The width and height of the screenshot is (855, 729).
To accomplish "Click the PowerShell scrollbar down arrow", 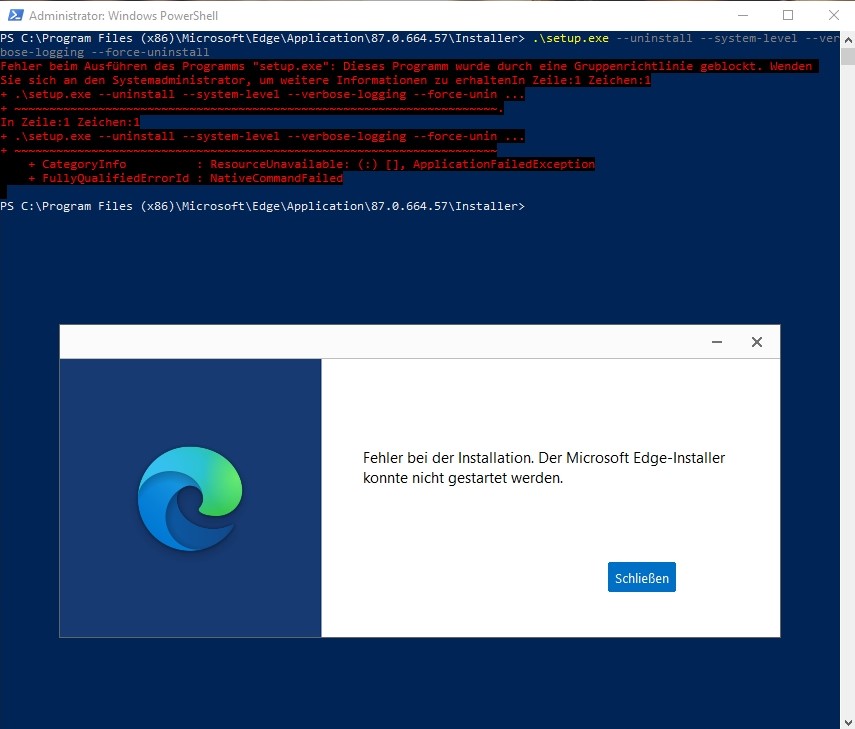I will coord(848,721).
